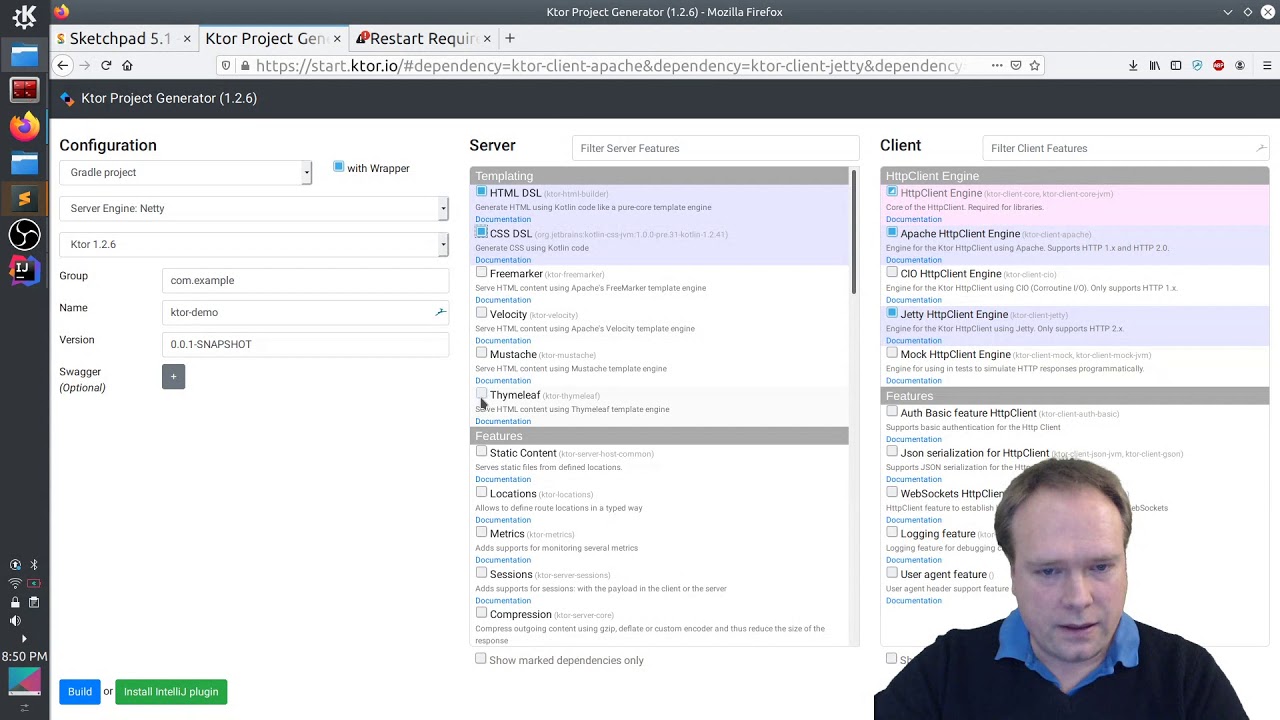The width and height of the screenshot is (1280, 720).
Task: Edit the Version field 0.0.1-SNAPSHOT
Action: [x=305, y=345]
